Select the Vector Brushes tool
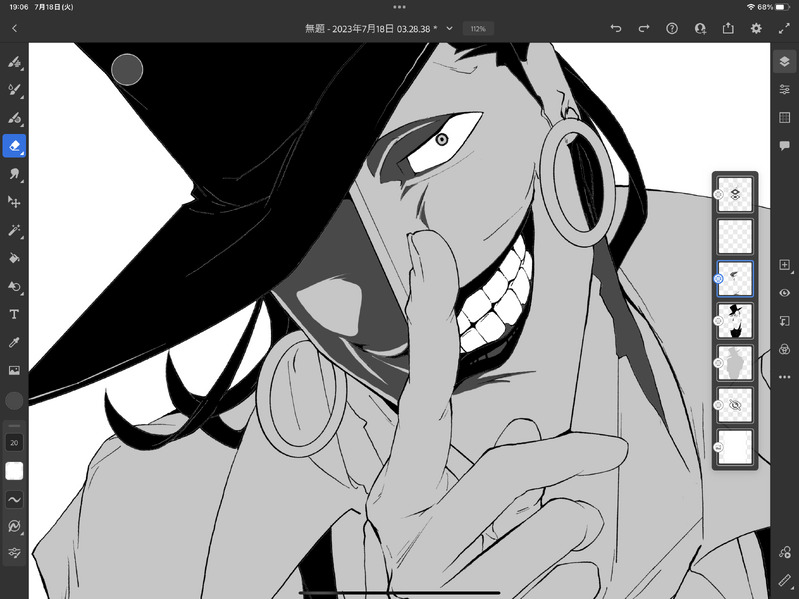 [14, 118]
